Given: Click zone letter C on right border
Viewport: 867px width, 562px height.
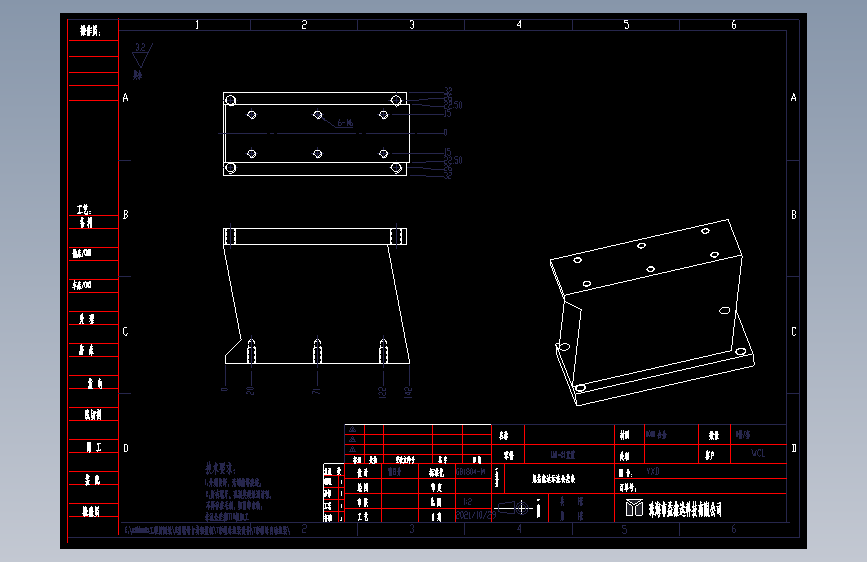Looking at the screenshot, I should pyautogui.click(x=793, y=331).
